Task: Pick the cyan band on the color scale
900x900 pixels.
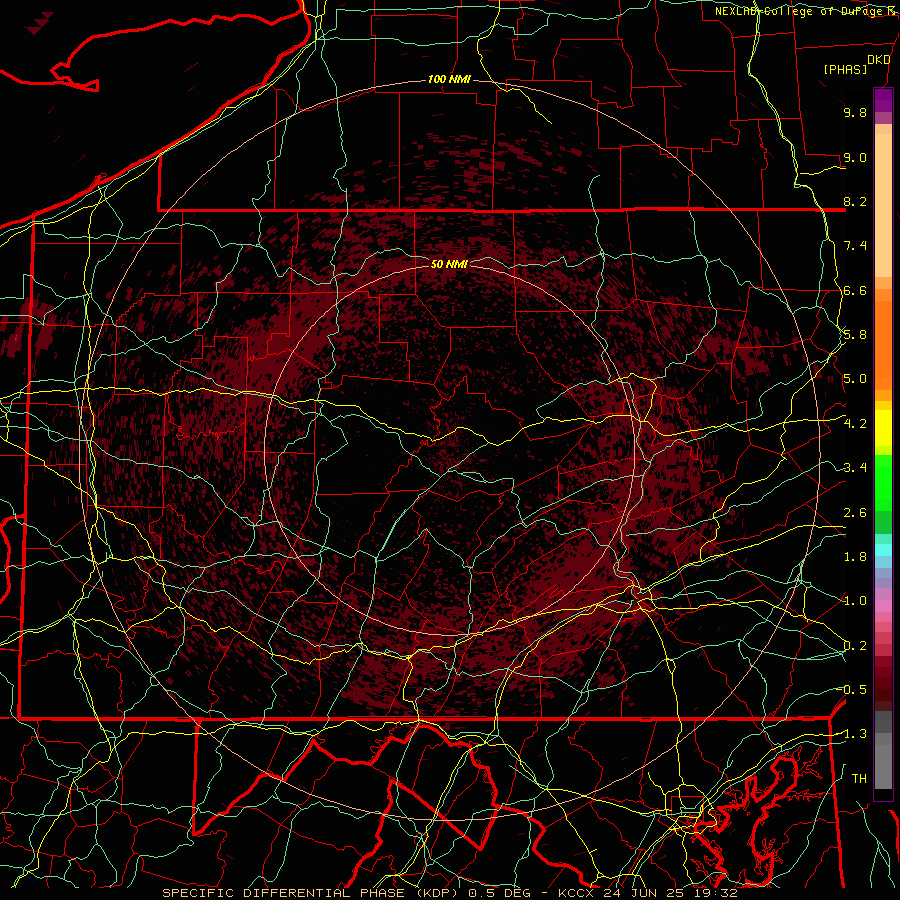Action: click(883, 550)
